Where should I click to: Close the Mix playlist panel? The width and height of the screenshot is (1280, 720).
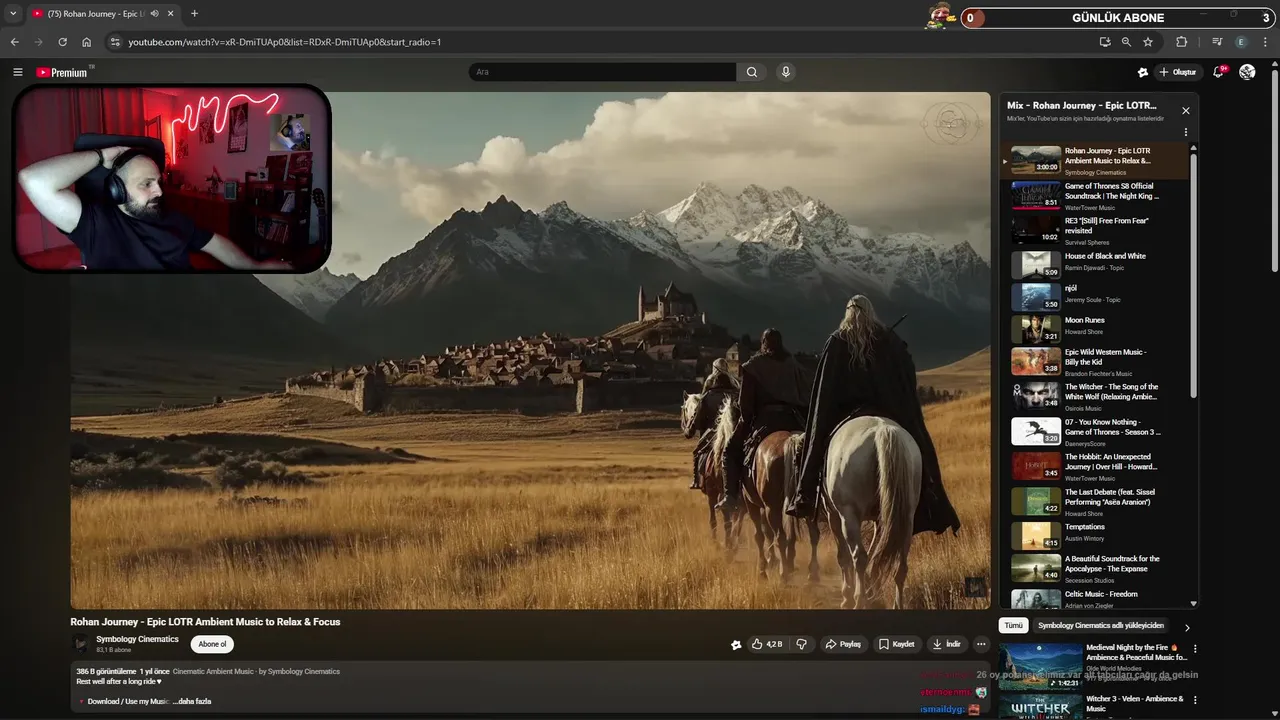point(1186,110)
